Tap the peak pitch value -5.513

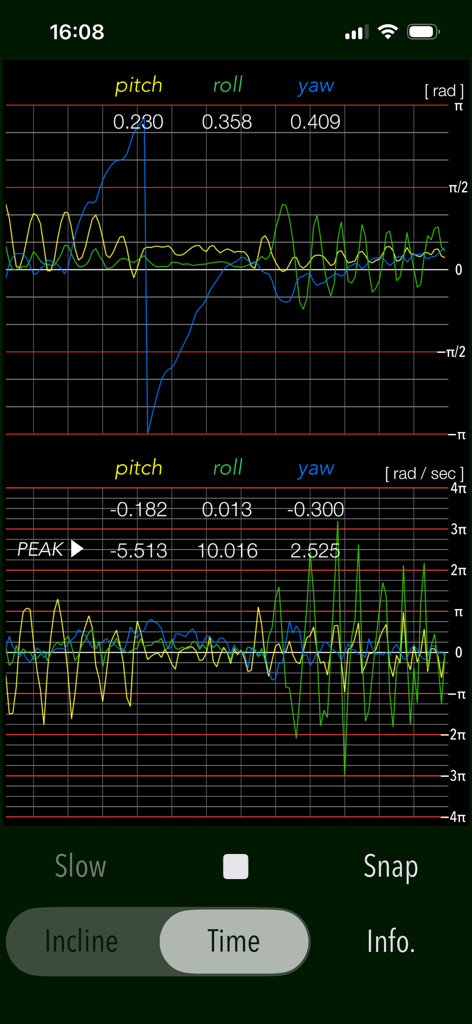pos(138,551)
